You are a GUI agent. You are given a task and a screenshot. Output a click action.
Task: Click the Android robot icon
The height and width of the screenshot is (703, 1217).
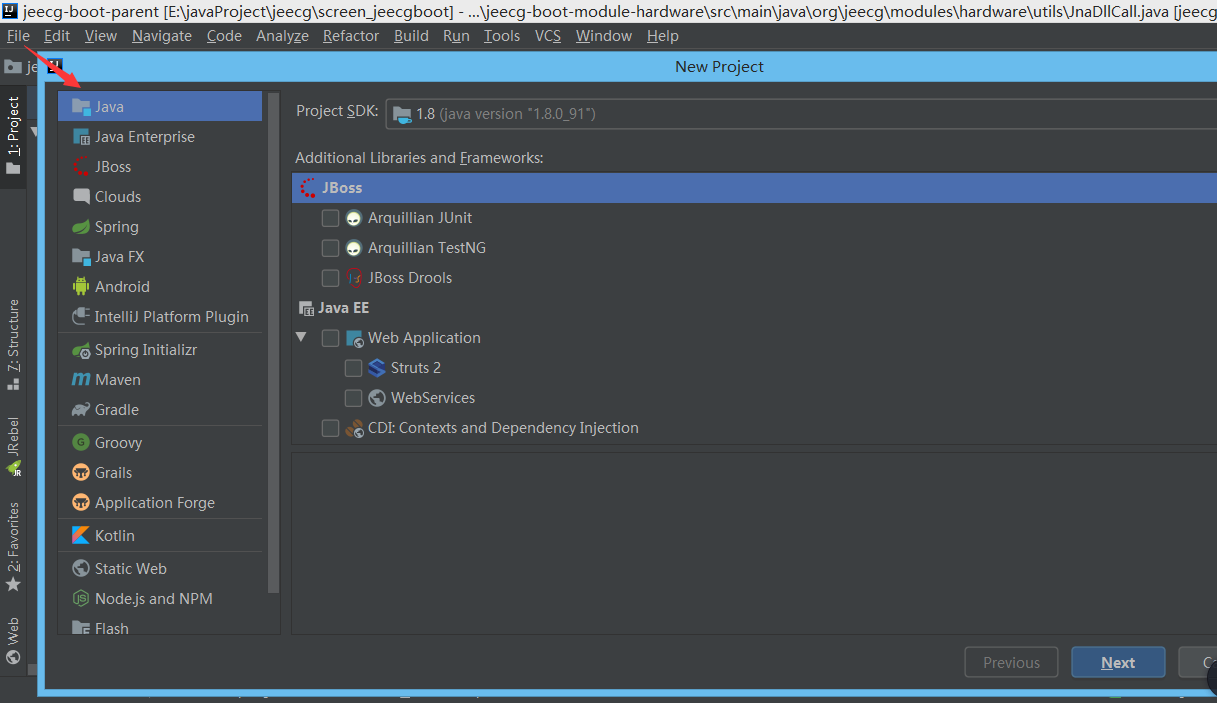tap(81, 286)
